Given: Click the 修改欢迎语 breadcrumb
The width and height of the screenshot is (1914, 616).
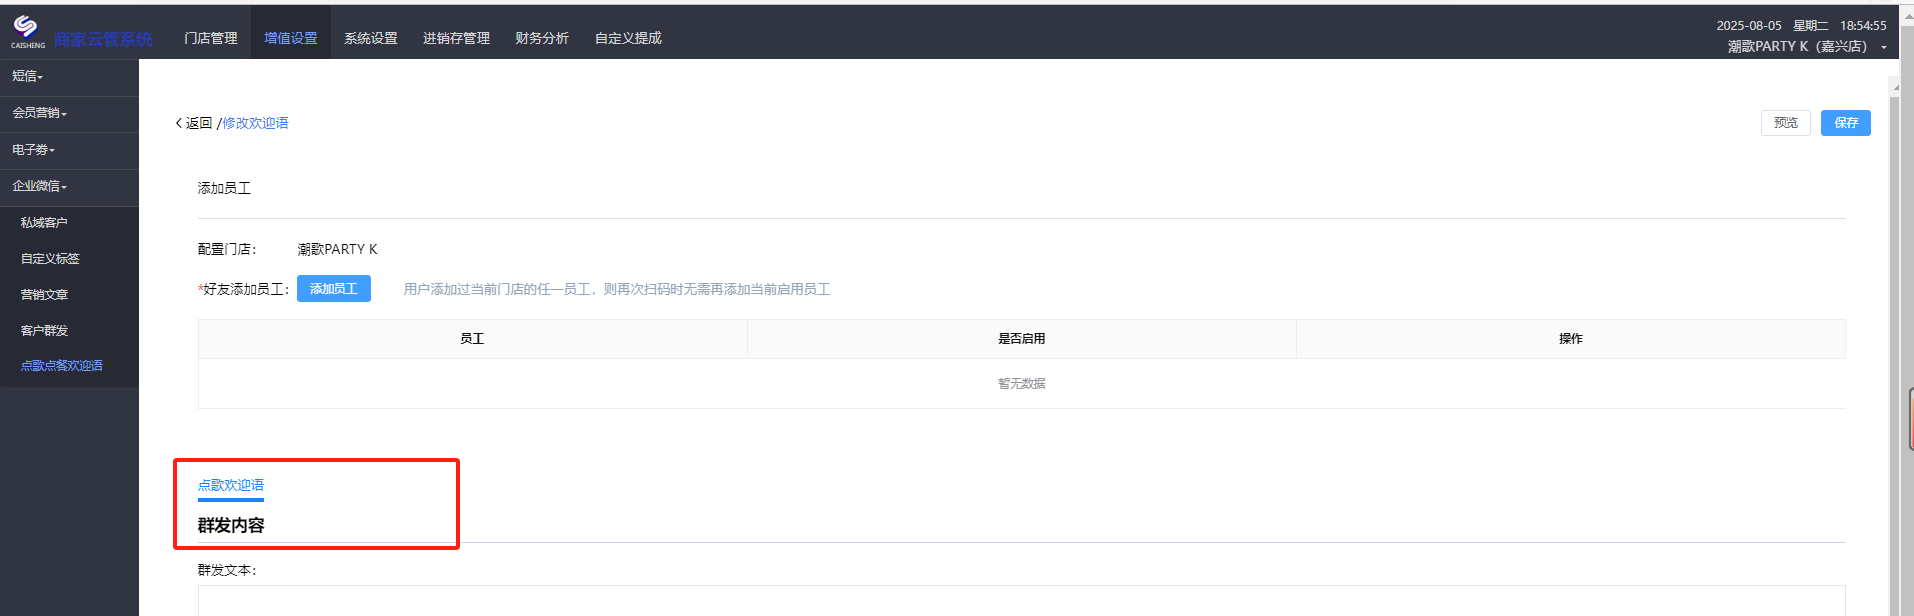Looking at the screenshot, I should click(x=255, y=123).
